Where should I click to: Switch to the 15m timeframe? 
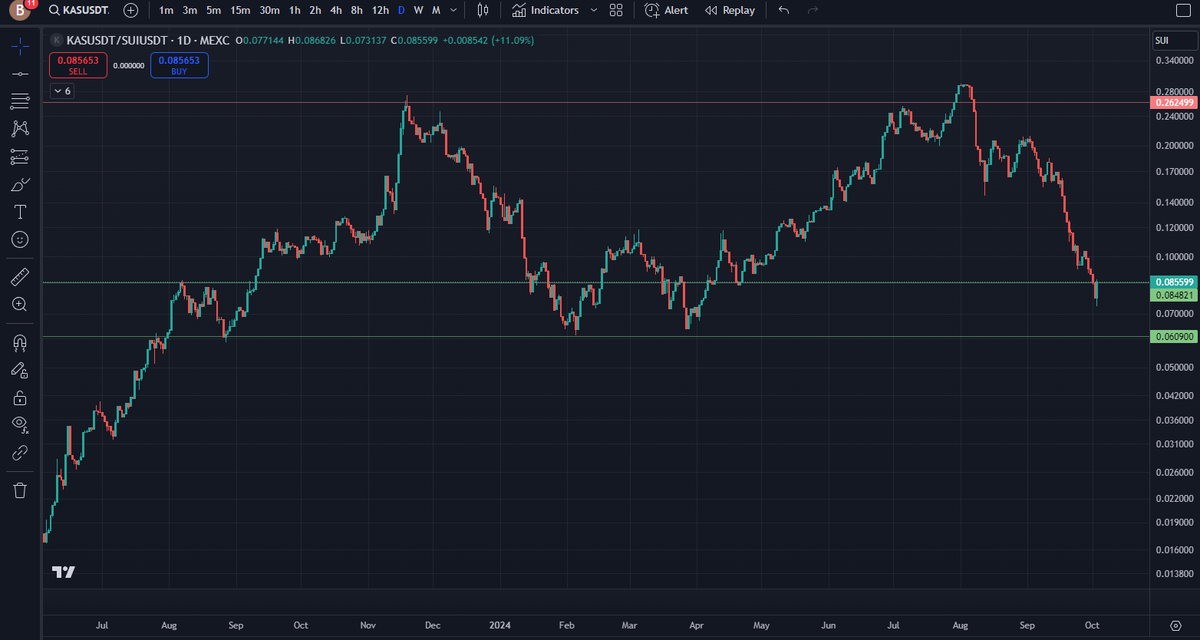pos(240,10)
